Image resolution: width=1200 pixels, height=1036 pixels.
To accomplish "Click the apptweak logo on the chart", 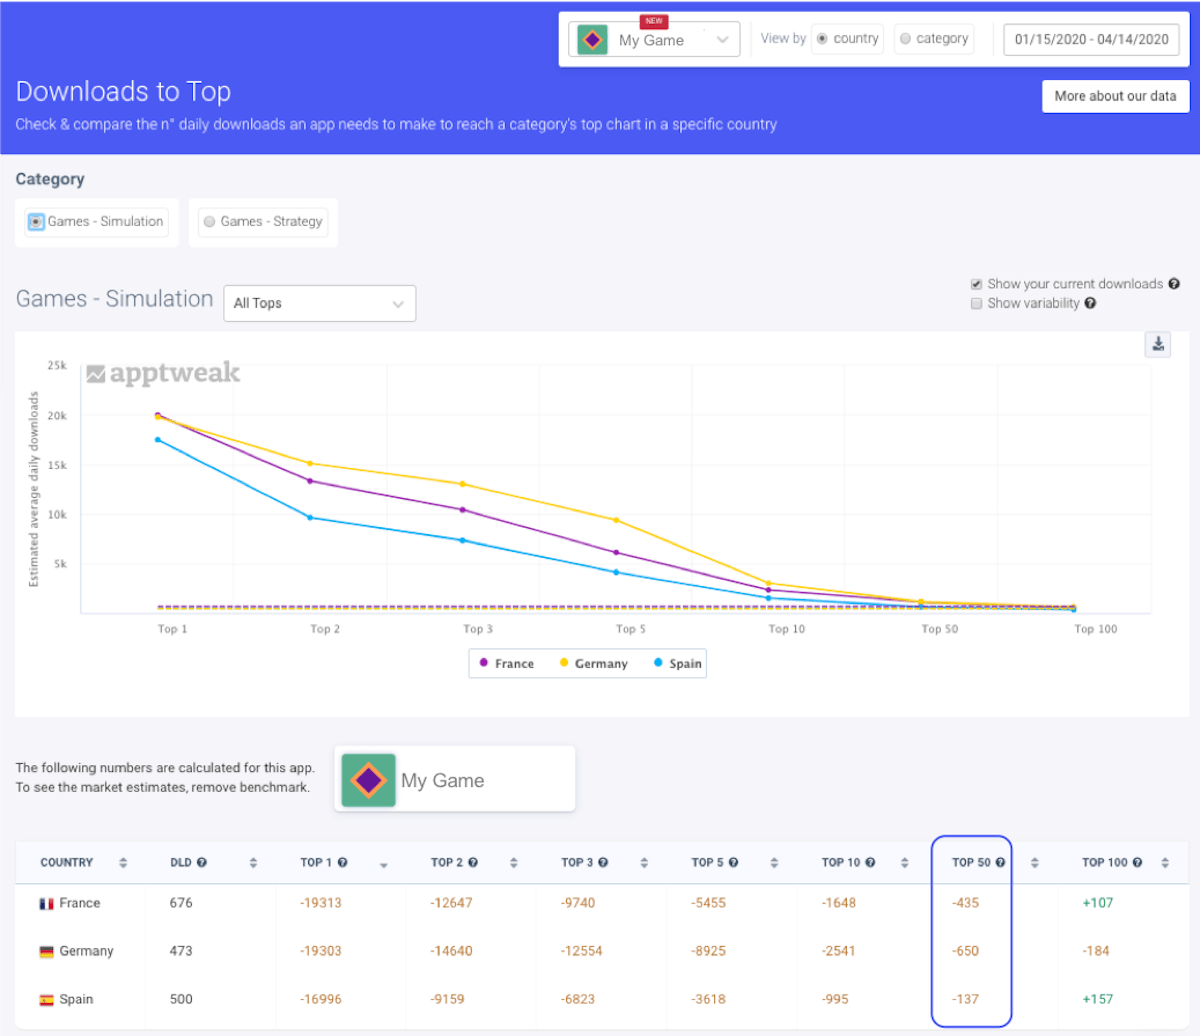I will coord(162,373).
